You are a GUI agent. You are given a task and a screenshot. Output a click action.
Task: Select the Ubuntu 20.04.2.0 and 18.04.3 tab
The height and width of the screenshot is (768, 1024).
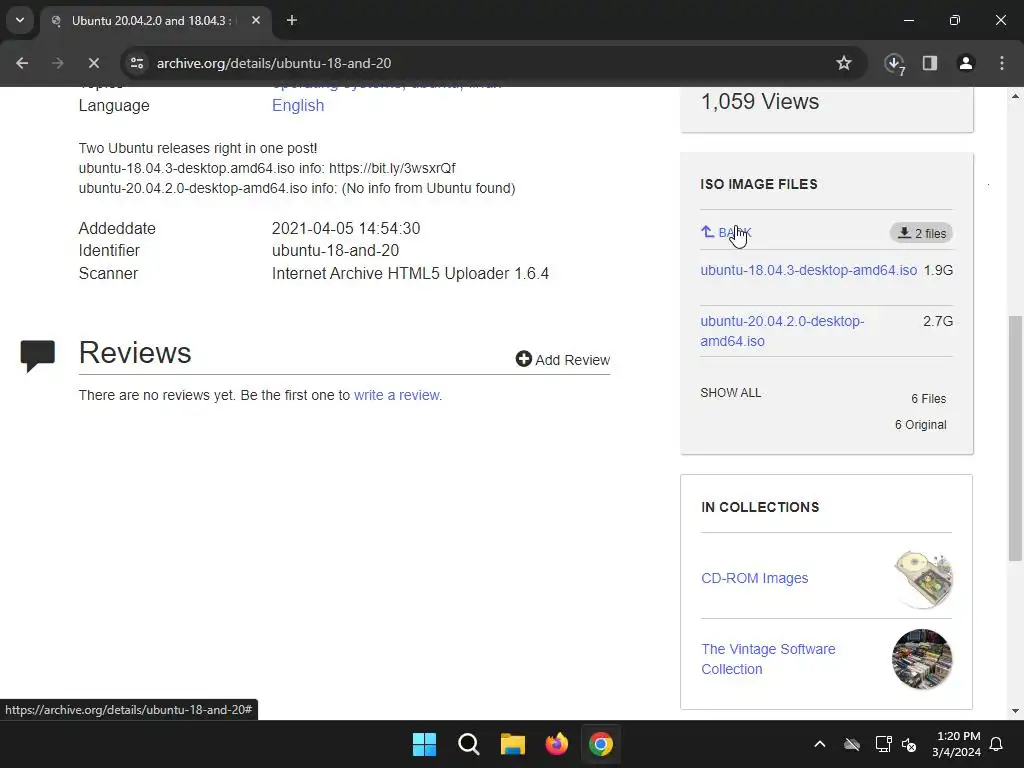[x=157, y=20]
